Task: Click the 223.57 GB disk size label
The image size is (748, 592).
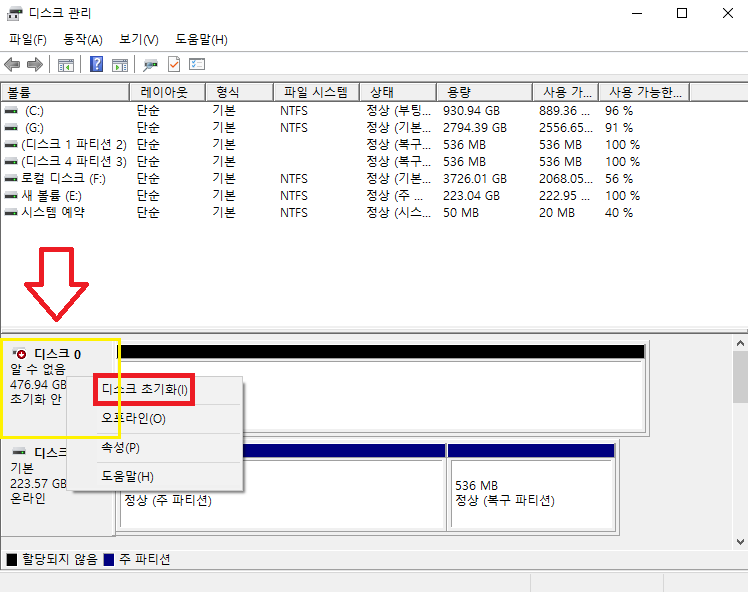Action: tap(38, 484)
